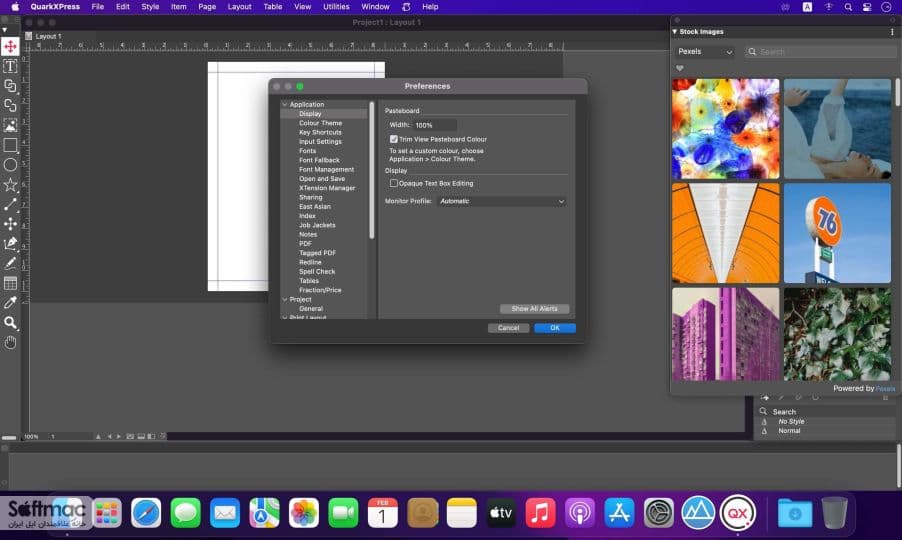Click the green ivy leaves thumbnail
This screenshot has width=902, height=540.
click(837, 334)
